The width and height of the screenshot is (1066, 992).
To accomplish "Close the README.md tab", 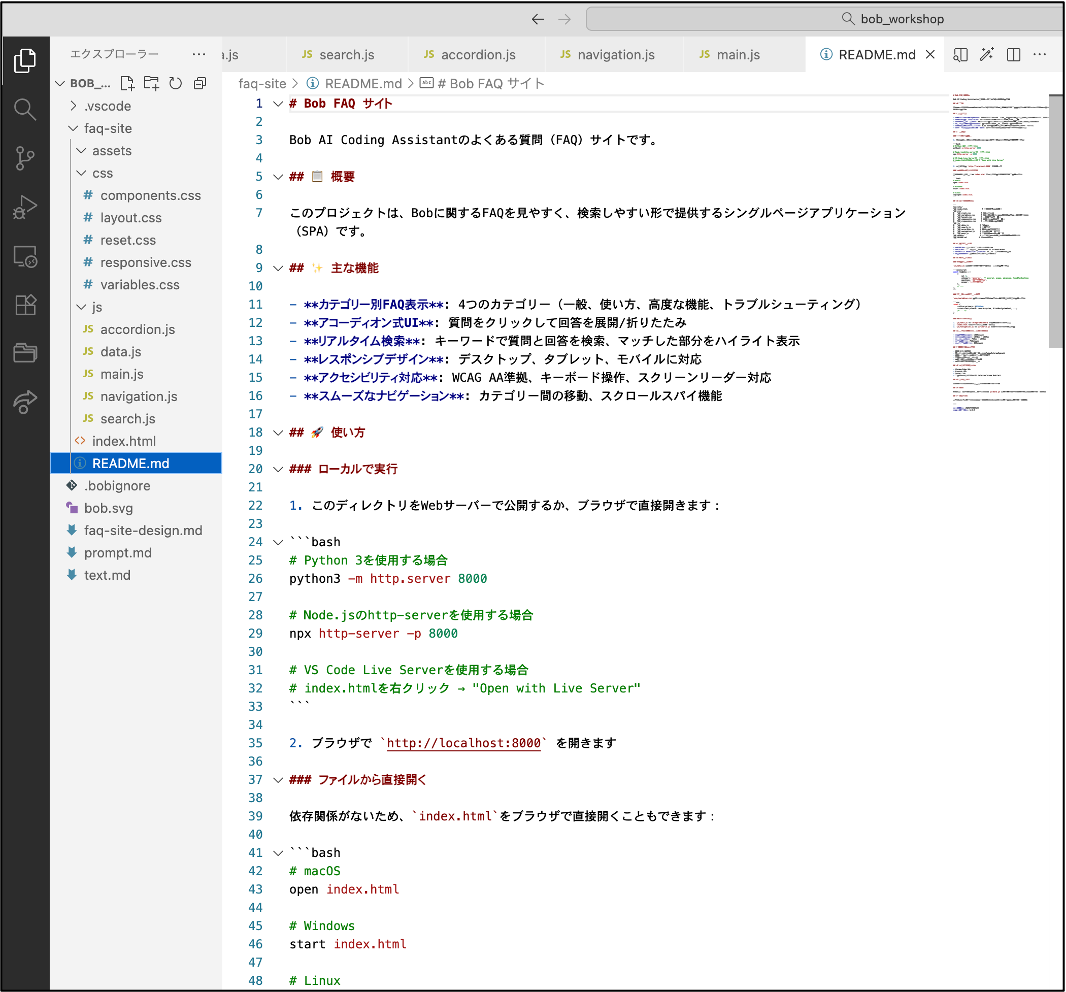I will pos(930,54).
